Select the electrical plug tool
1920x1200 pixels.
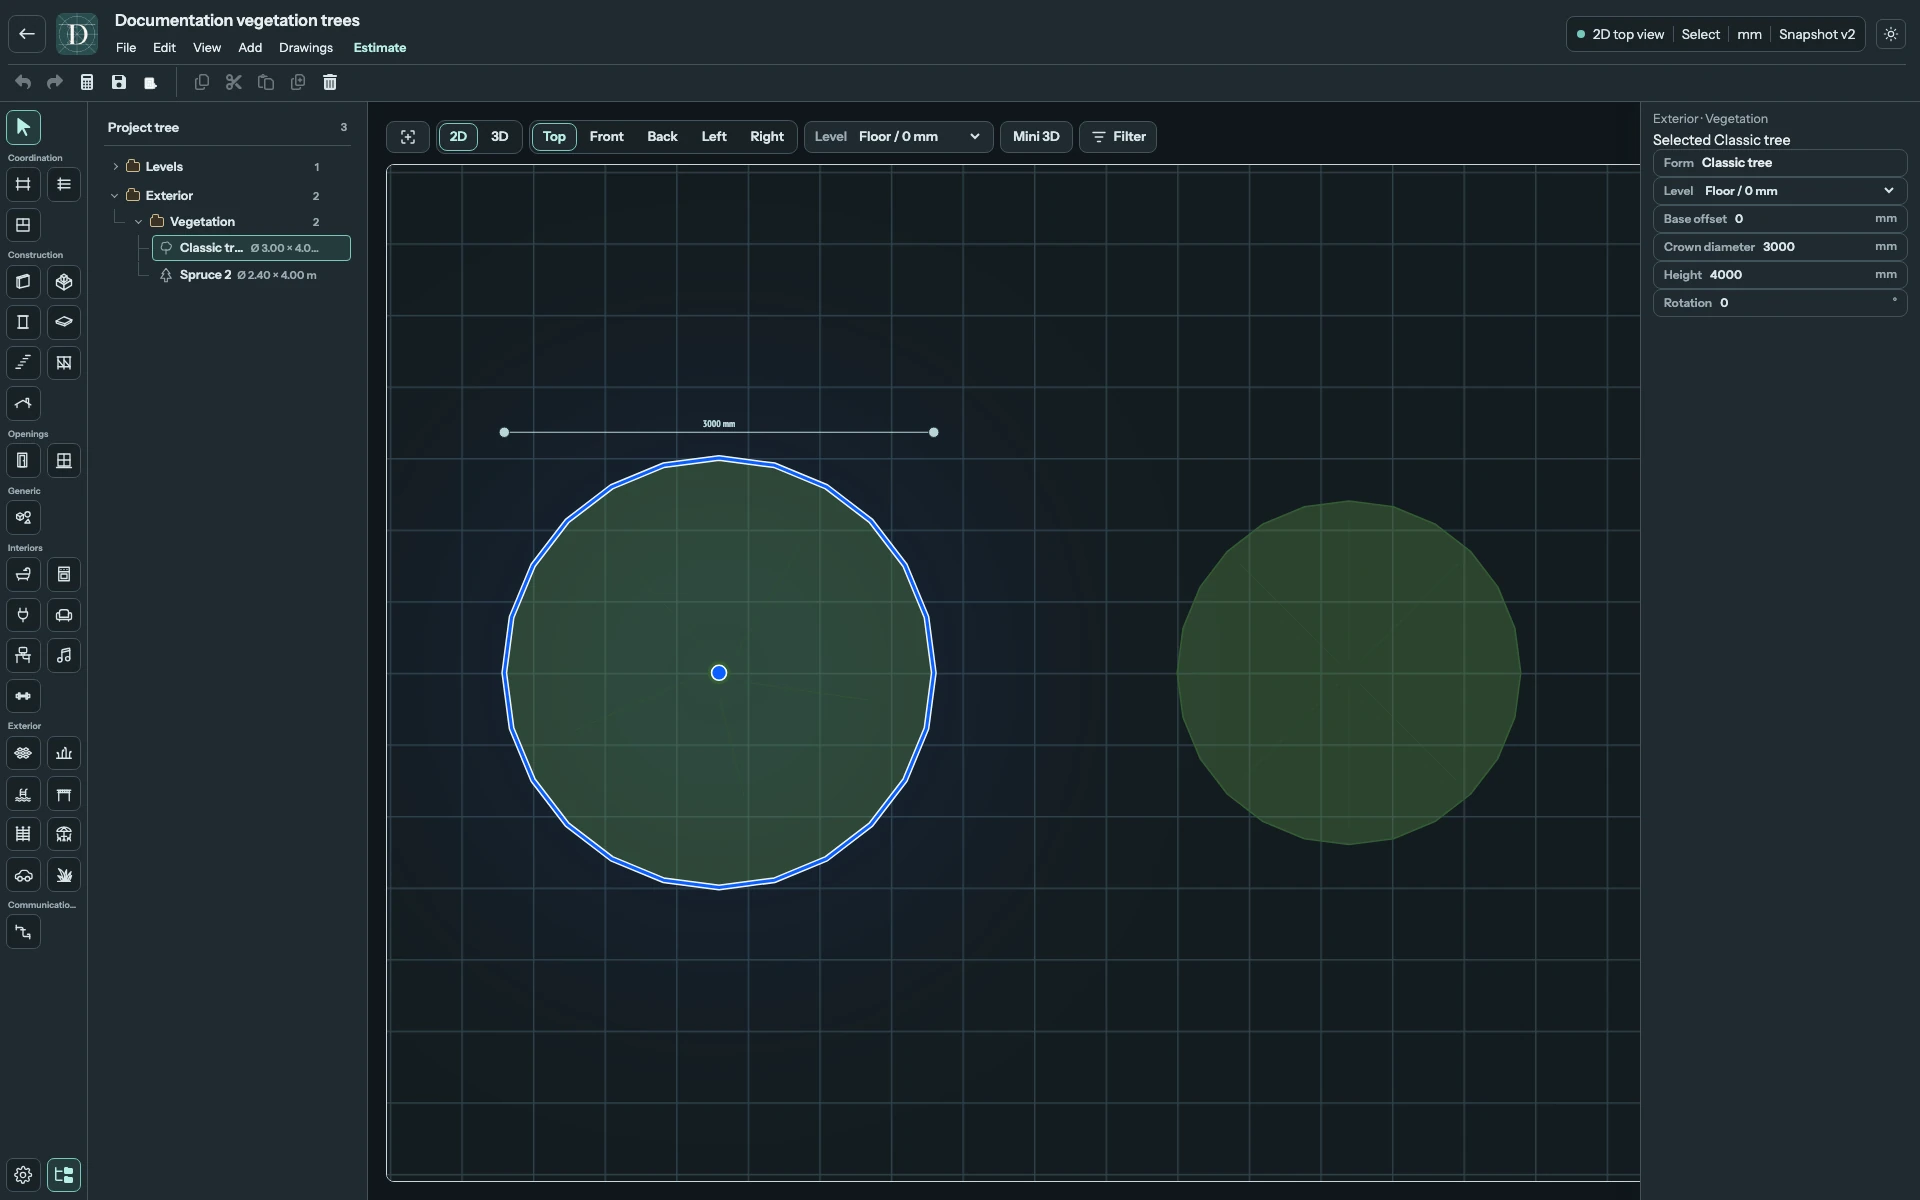pos(23,615)
